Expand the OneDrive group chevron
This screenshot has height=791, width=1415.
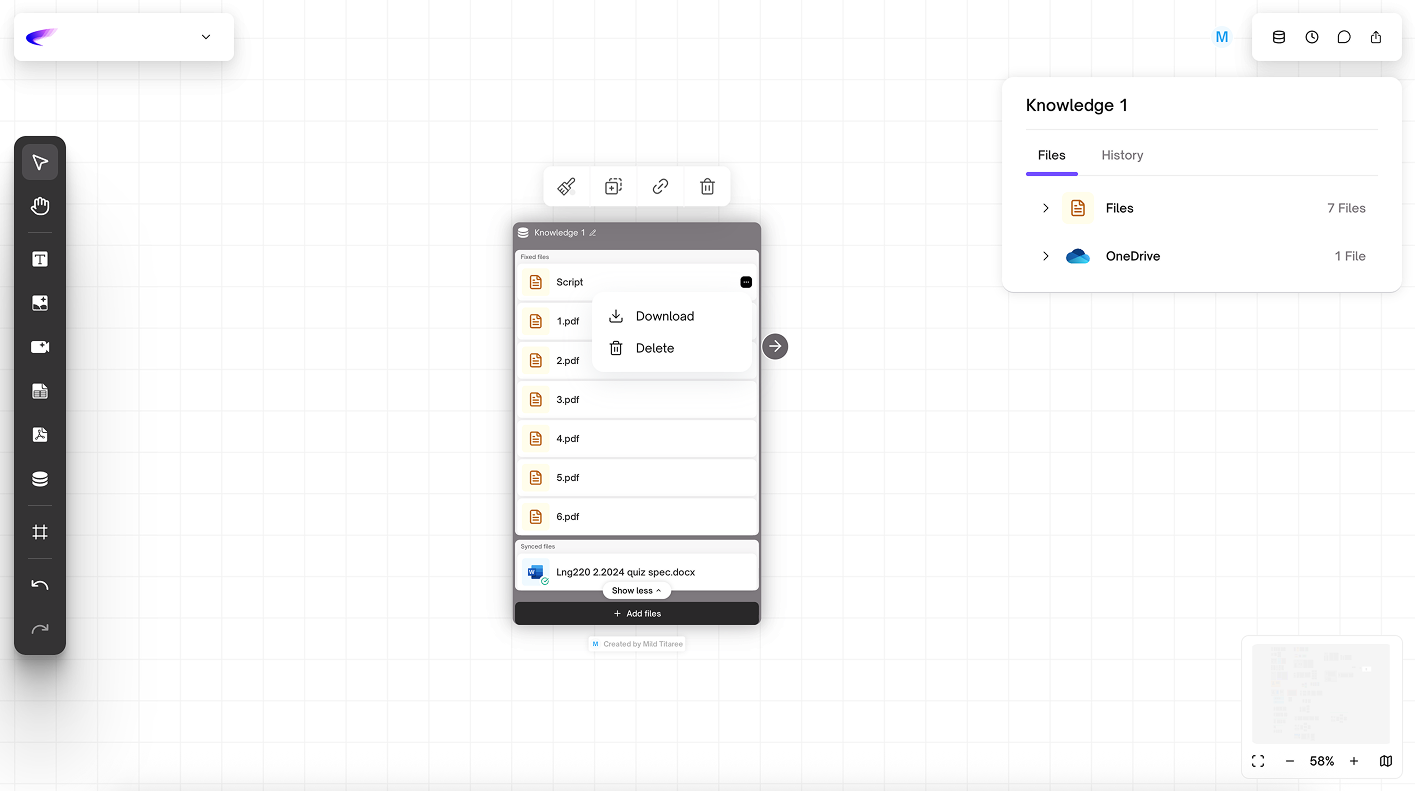1046,256
